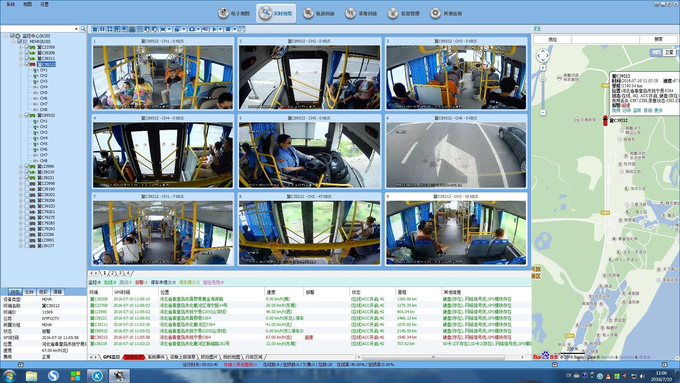Toggle the checkbox for vehicle 冀C23709

(27, 47)
